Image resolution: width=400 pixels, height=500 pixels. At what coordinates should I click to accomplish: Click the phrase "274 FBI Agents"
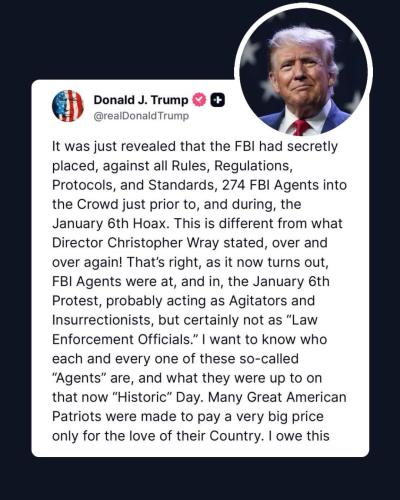pyautogui.click(x=270, y=185)
